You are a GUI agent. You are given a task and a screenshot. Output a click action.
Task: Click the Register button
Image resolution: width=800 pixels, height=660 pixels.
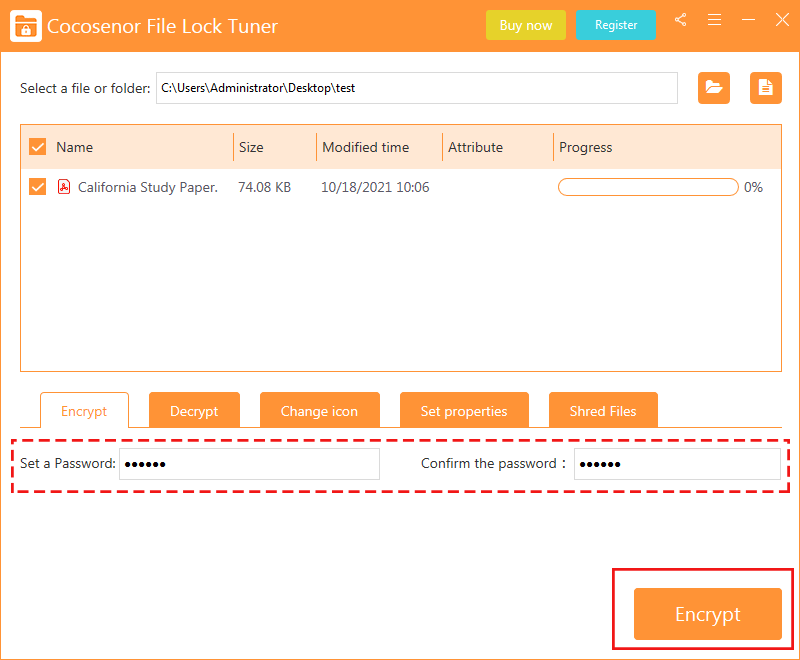(x=616, y=25)
